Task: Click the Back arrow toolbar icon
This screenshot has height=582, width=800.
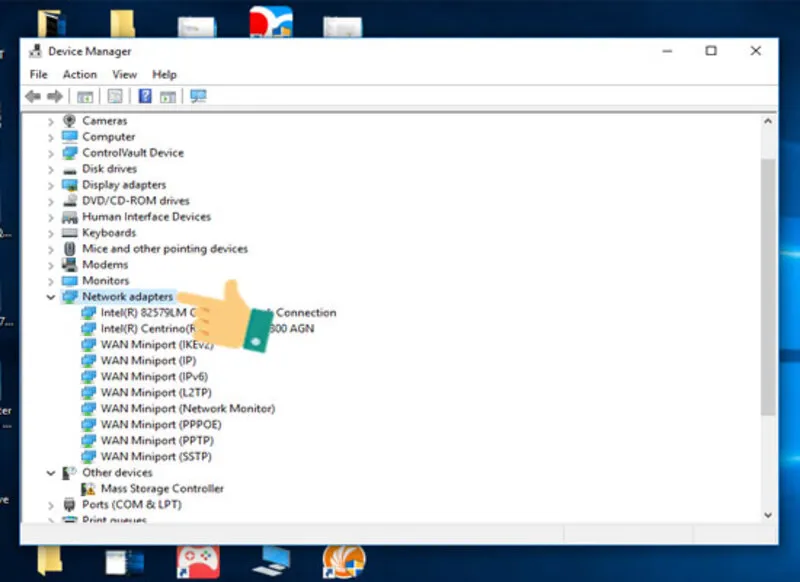Action: (33, 96)
